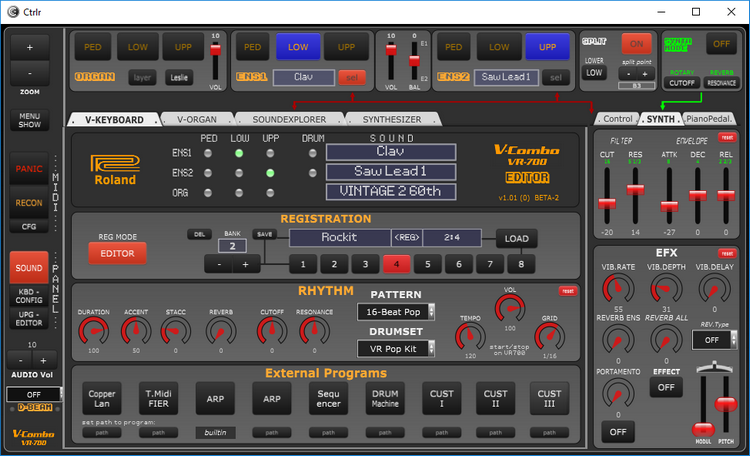Switch to the Control tab
Image resolution: width=750 pixels, height=456 pixels.
(618, 119)
